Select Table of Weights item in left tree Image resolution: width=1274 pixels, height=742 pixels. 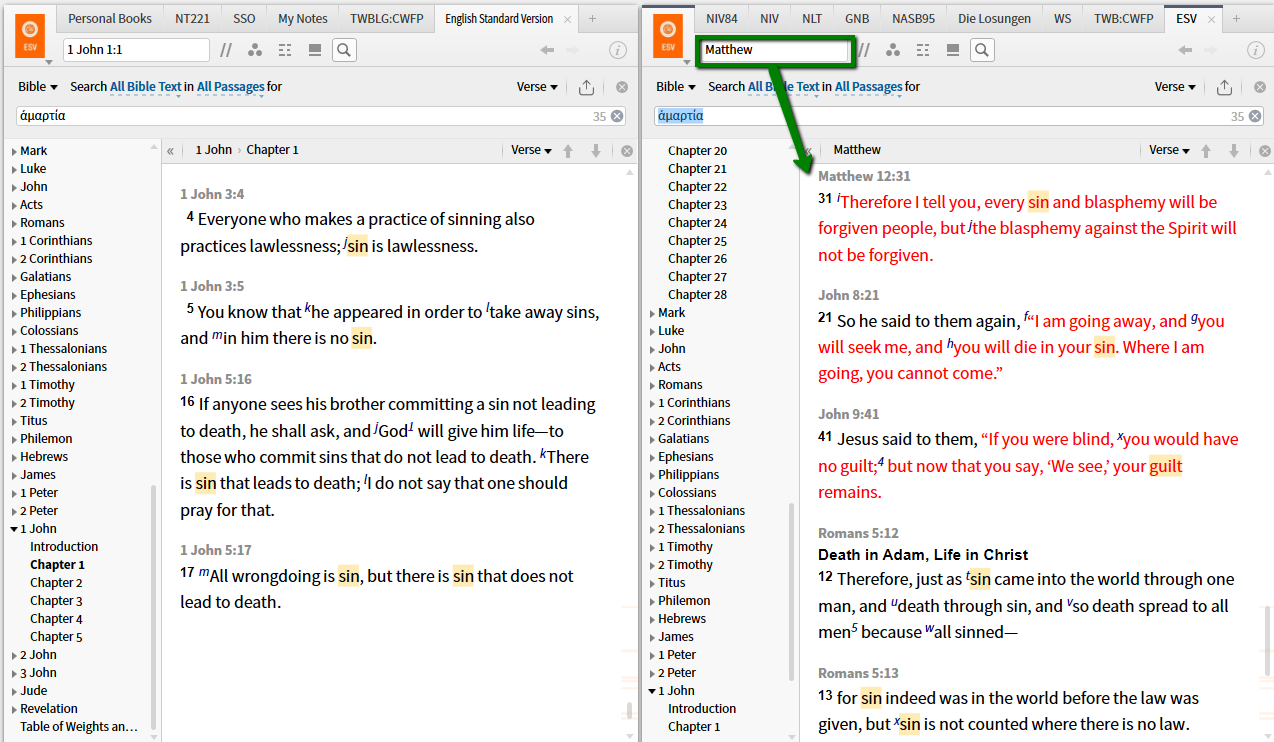(x=79, y=727)
